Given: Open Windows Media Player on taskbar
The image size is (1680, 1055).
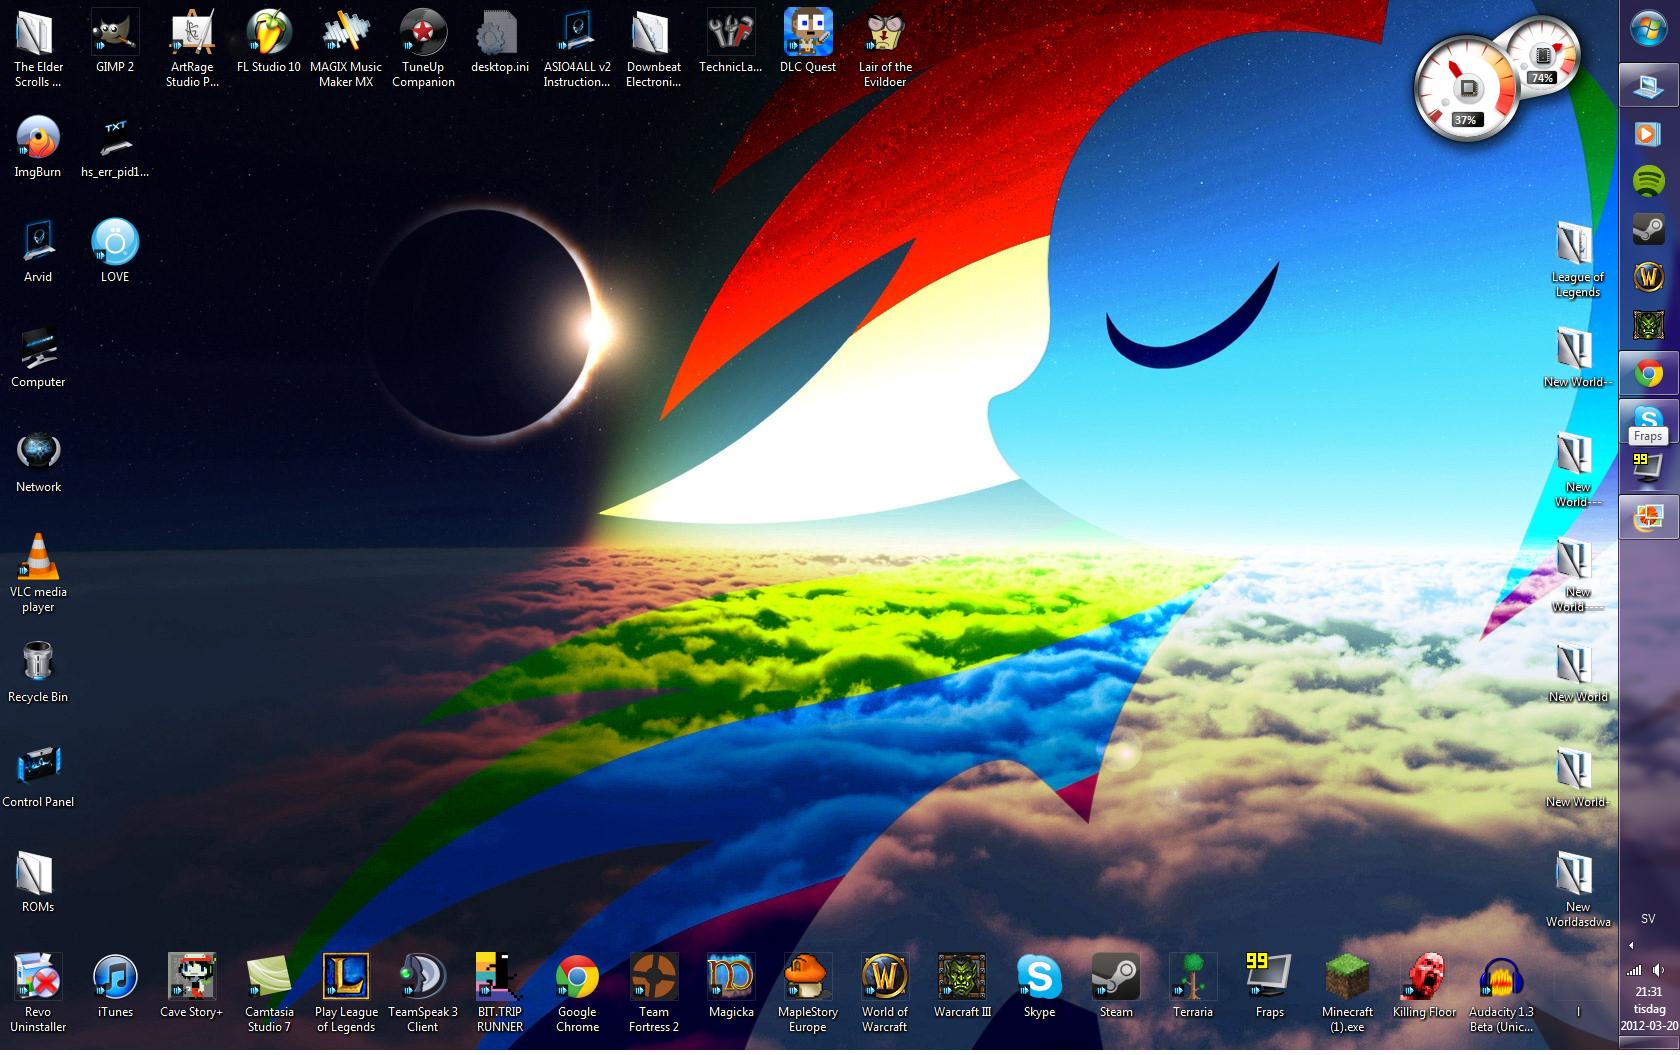Looking at the screenshot, I should tap(1648, 132).
